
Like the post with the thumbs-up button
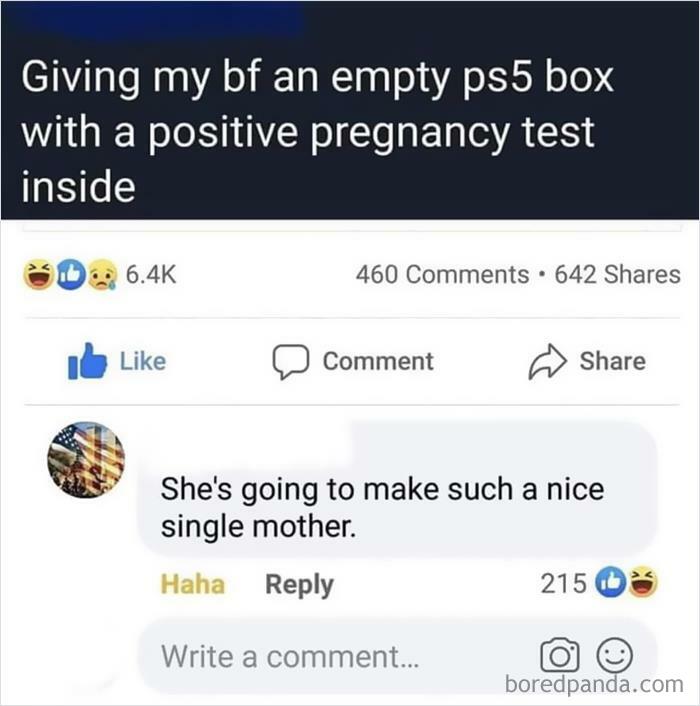116,362
